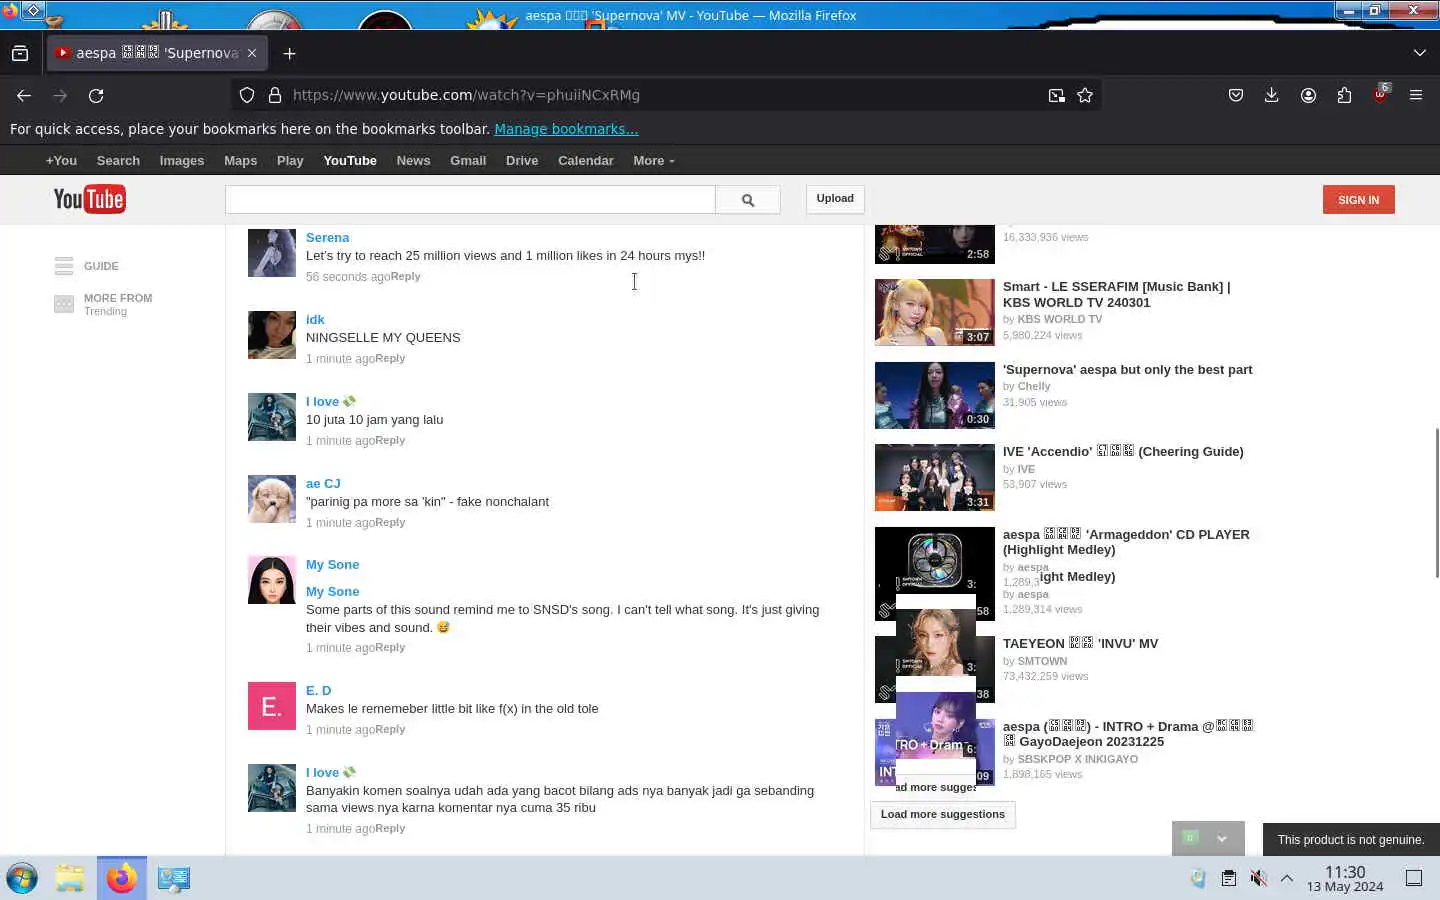Select Calendar in the Google bar
This screenshot has height=900, width=1440.
point(585,160)
